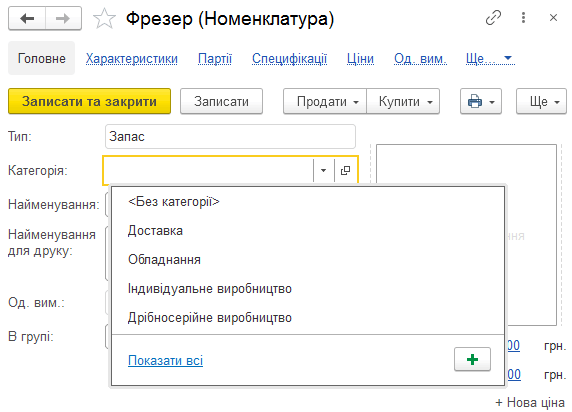Add a new category with green plus
Screen dimensions: 572x412
pyautogui.click(x=472, y=359)
